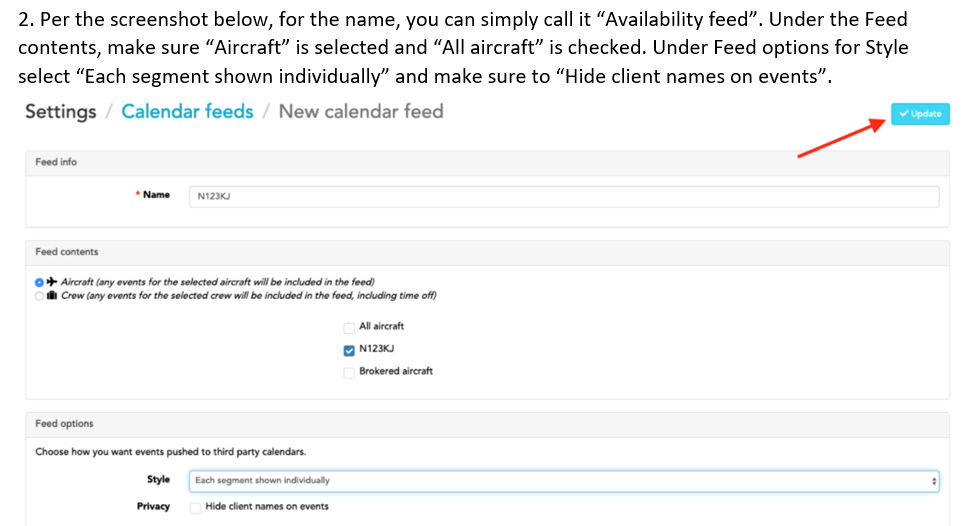
Task: Select the Aircraft radio button
Action: (x=39, y=282)
